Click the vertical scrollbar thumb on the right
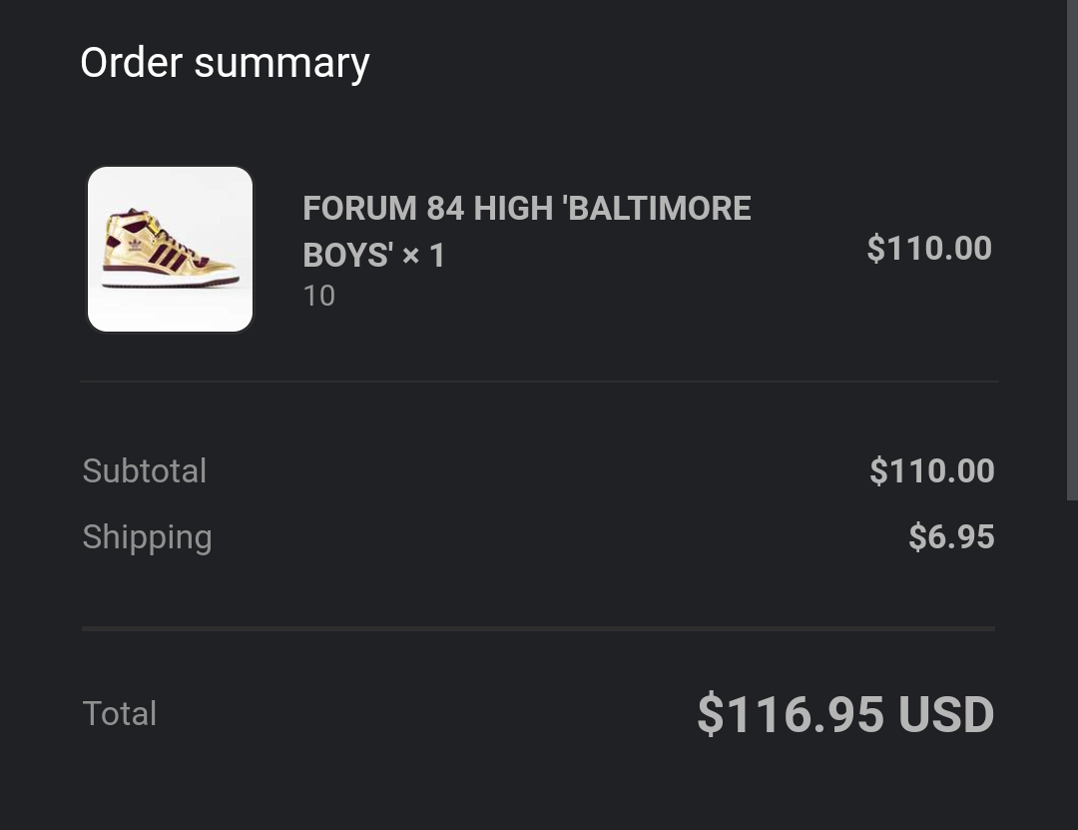 point(1072,250)
